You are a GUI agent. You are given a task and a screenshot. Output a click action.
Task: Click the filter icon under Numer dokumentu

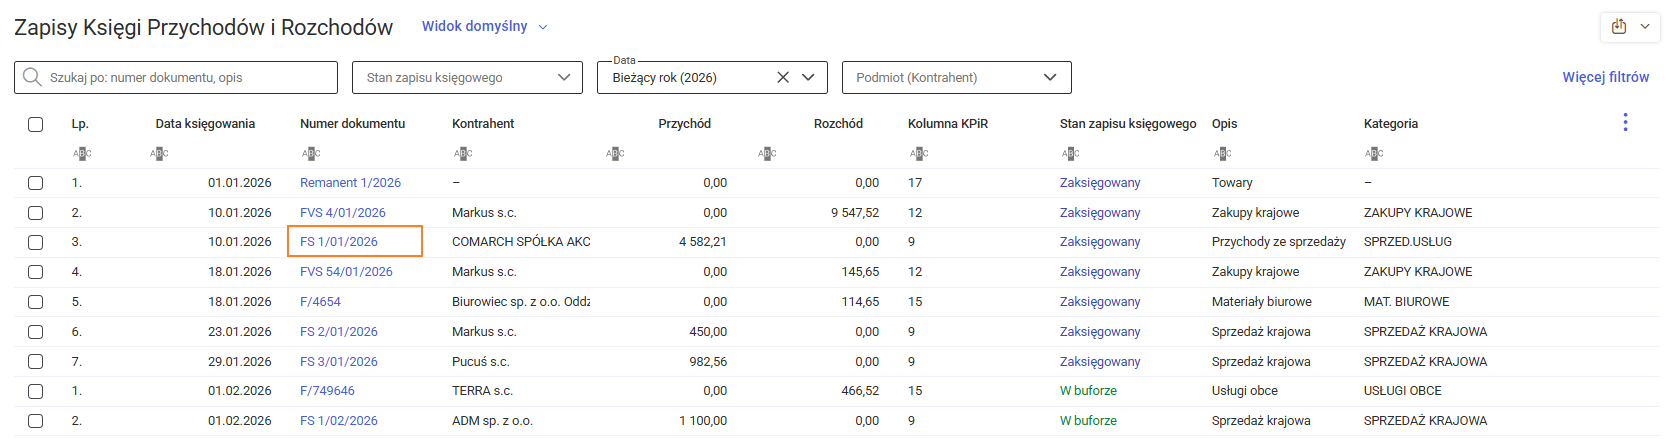pos(311,153)
